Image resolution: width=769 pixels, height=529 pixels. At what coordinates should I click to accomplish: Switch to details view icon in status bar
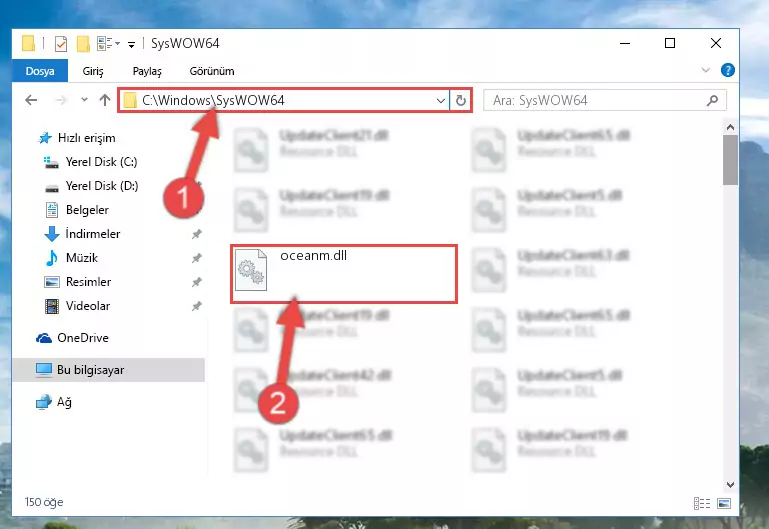tap(702, 503)
